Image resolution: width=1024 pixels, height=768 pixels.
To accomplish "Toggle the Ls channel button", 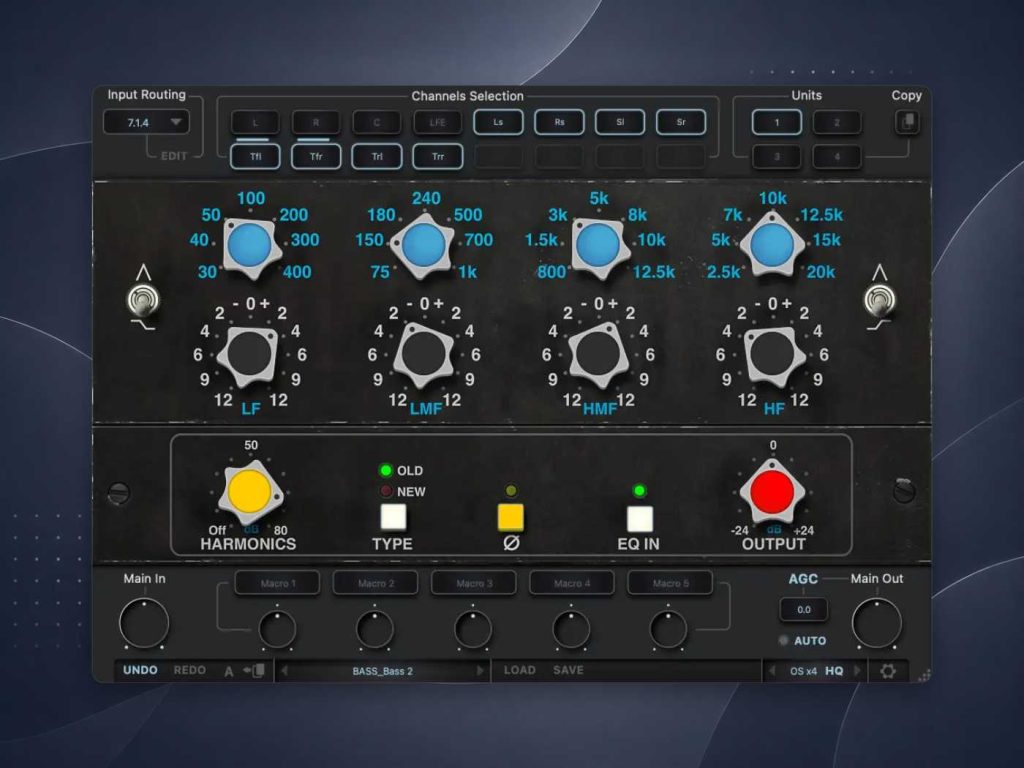I will [498, 122].
